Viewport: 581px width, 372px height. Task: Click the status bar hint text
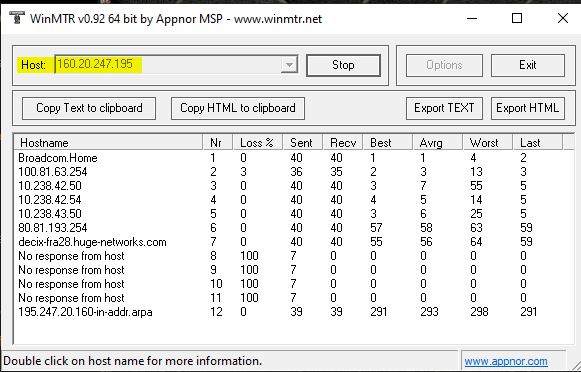(x=132, y=361)
